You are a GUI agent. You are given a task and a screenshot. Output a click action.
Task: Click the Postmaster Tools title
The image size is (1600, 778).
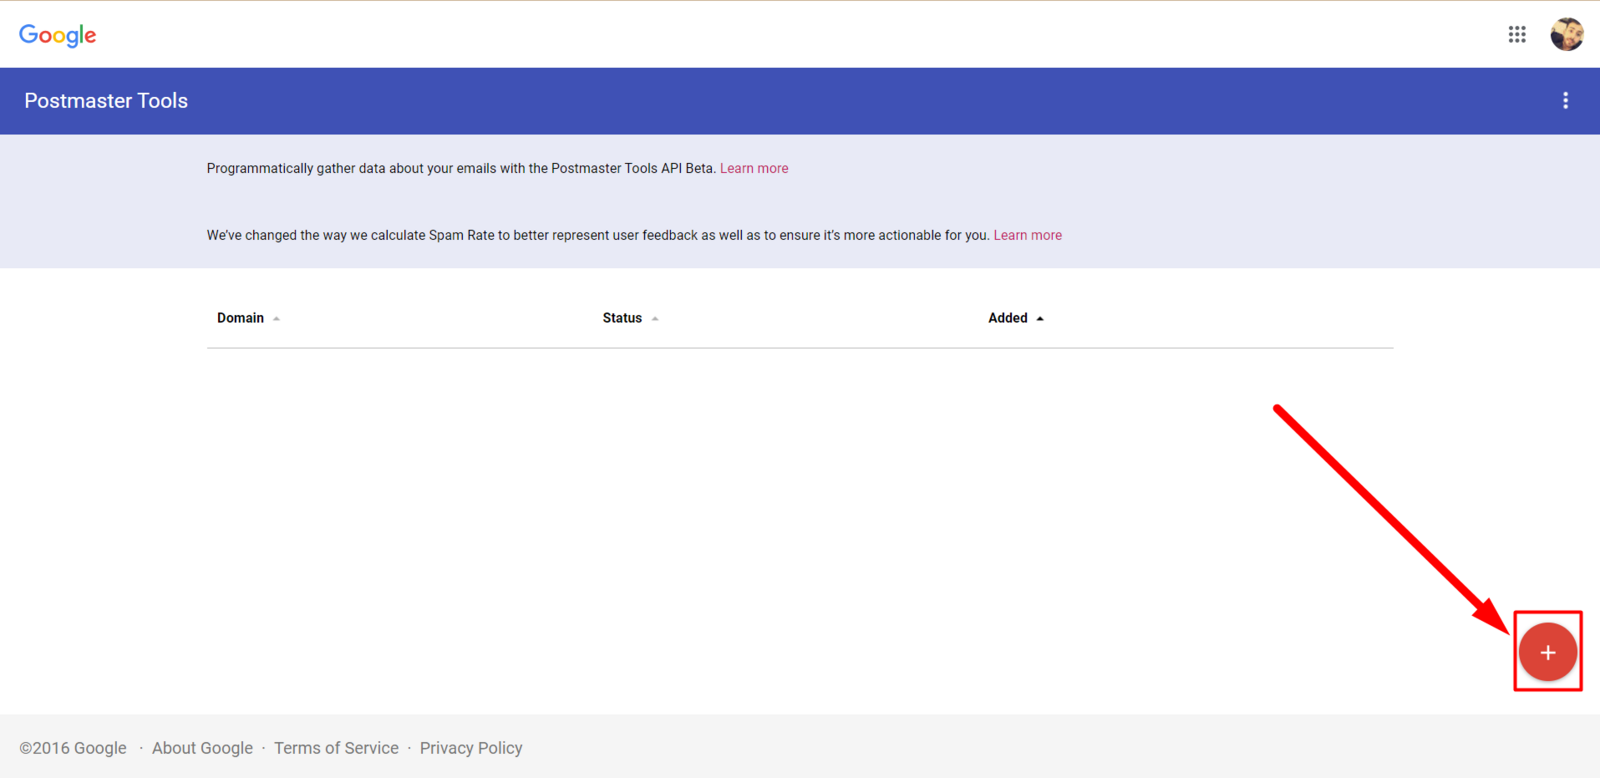[106, 101]
